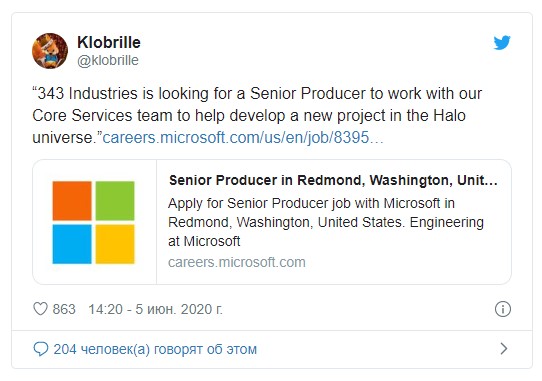Click careers.microsoft.com domain in link card
This screenshot has width=542, height=381.
[x=237, y=262]
